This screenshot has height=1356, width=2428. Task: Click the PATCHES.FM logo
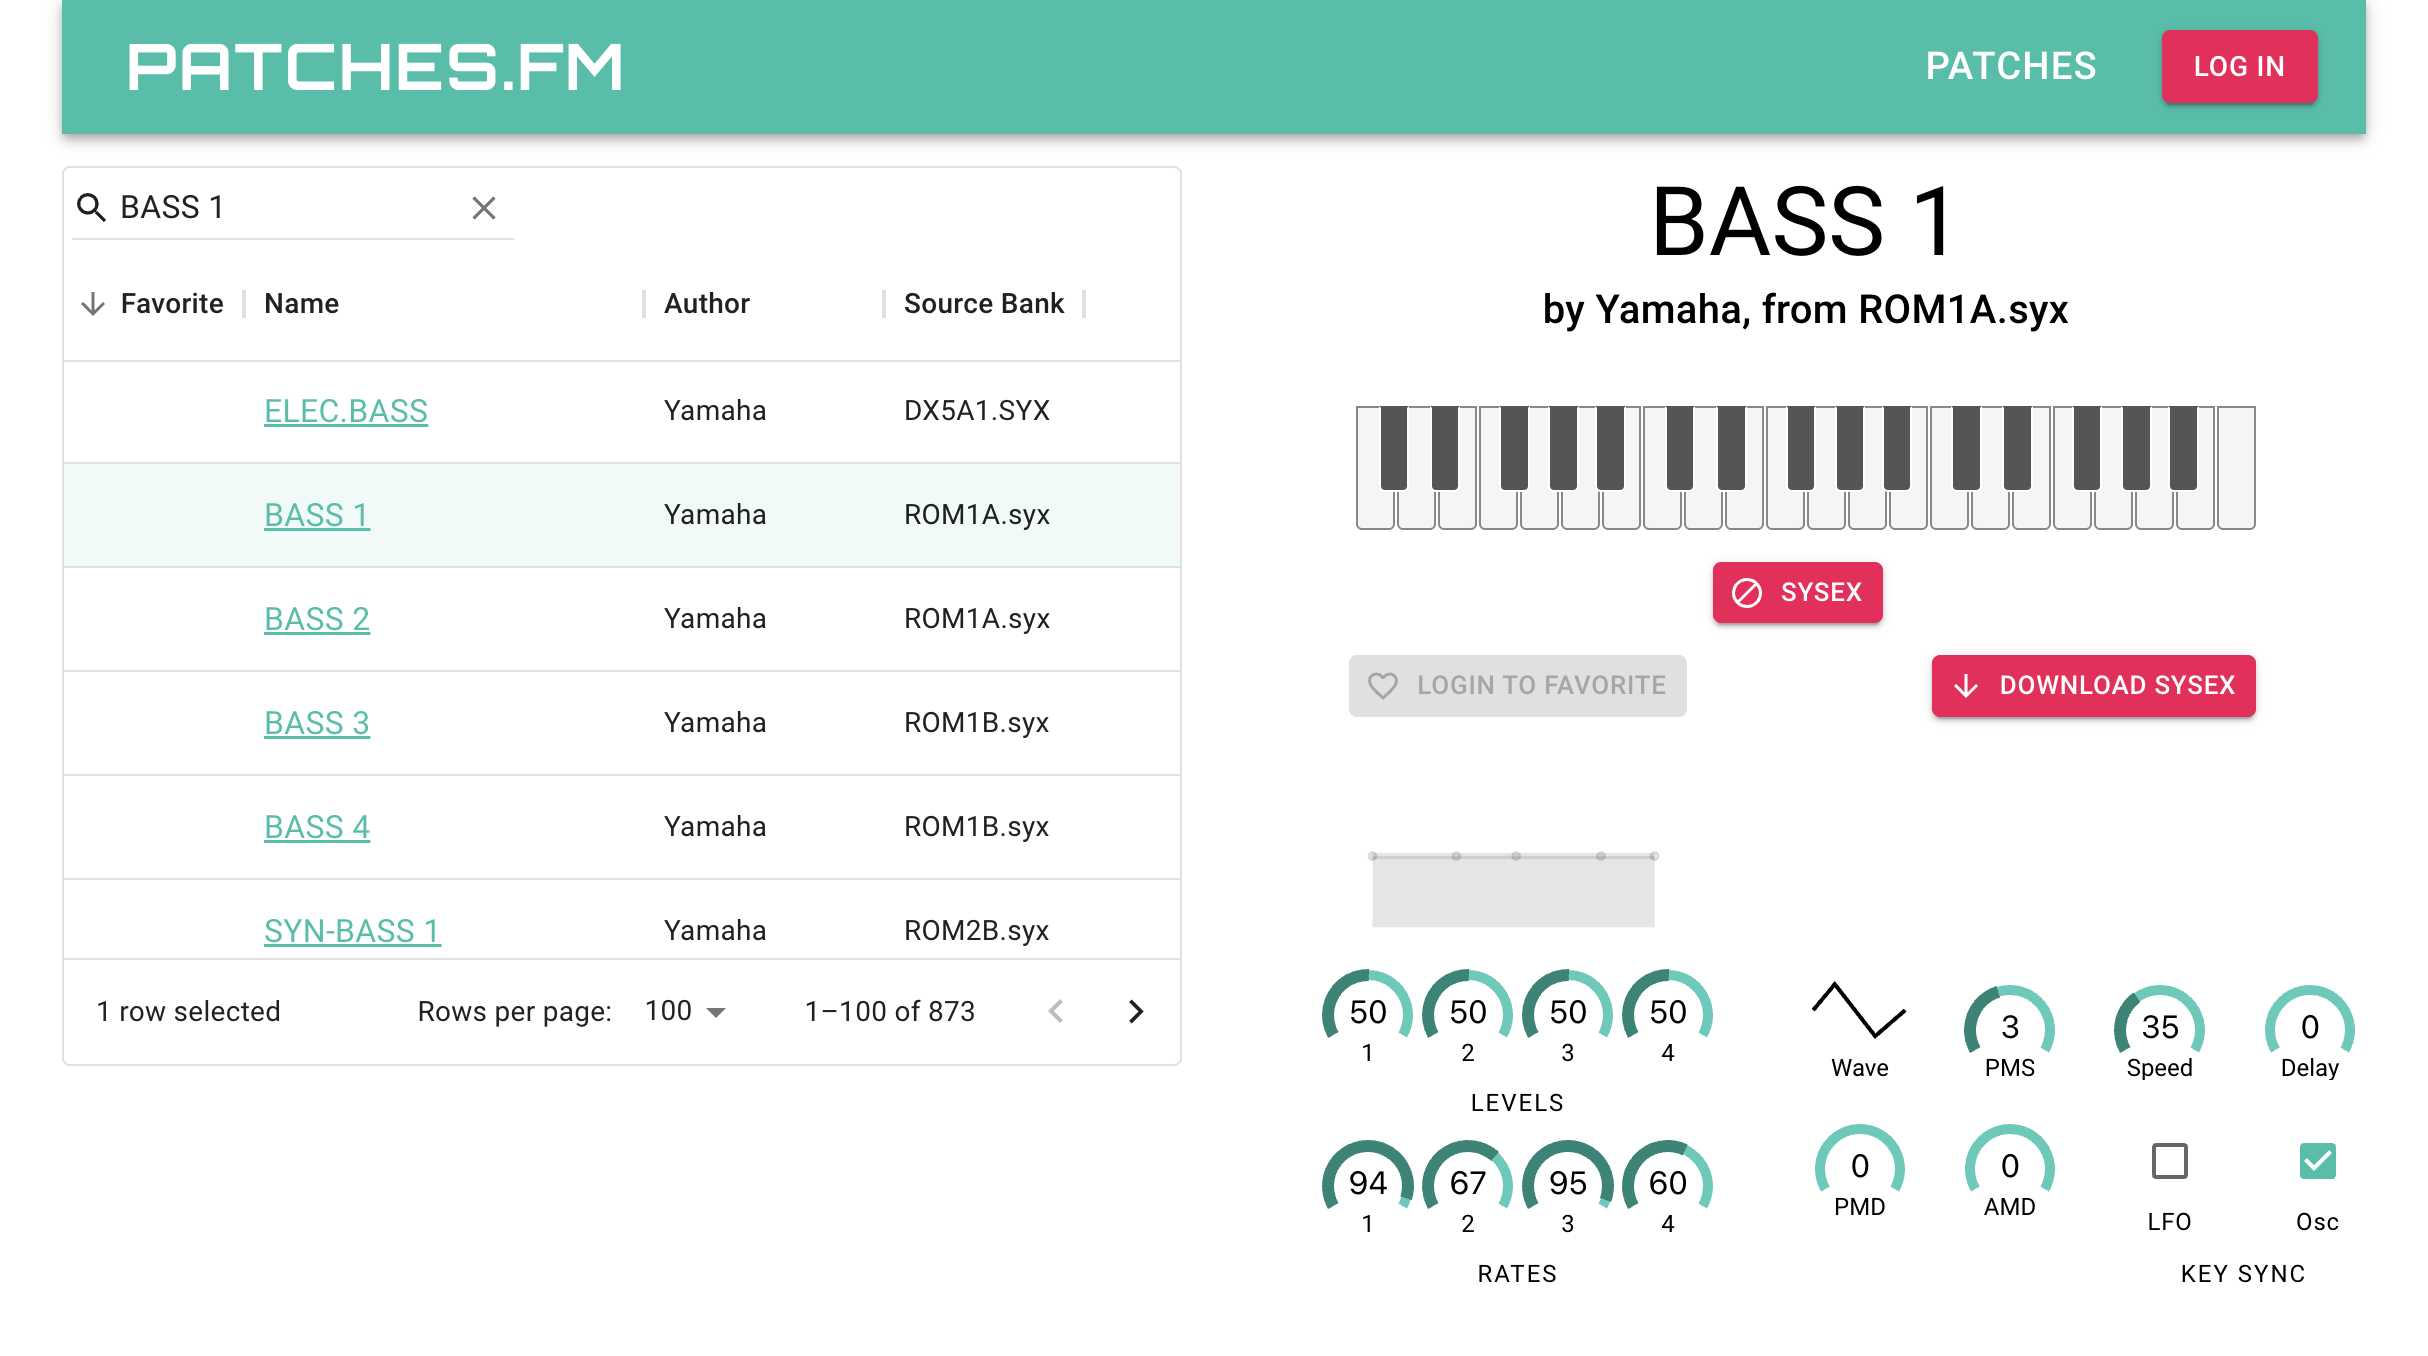[375, 67]
